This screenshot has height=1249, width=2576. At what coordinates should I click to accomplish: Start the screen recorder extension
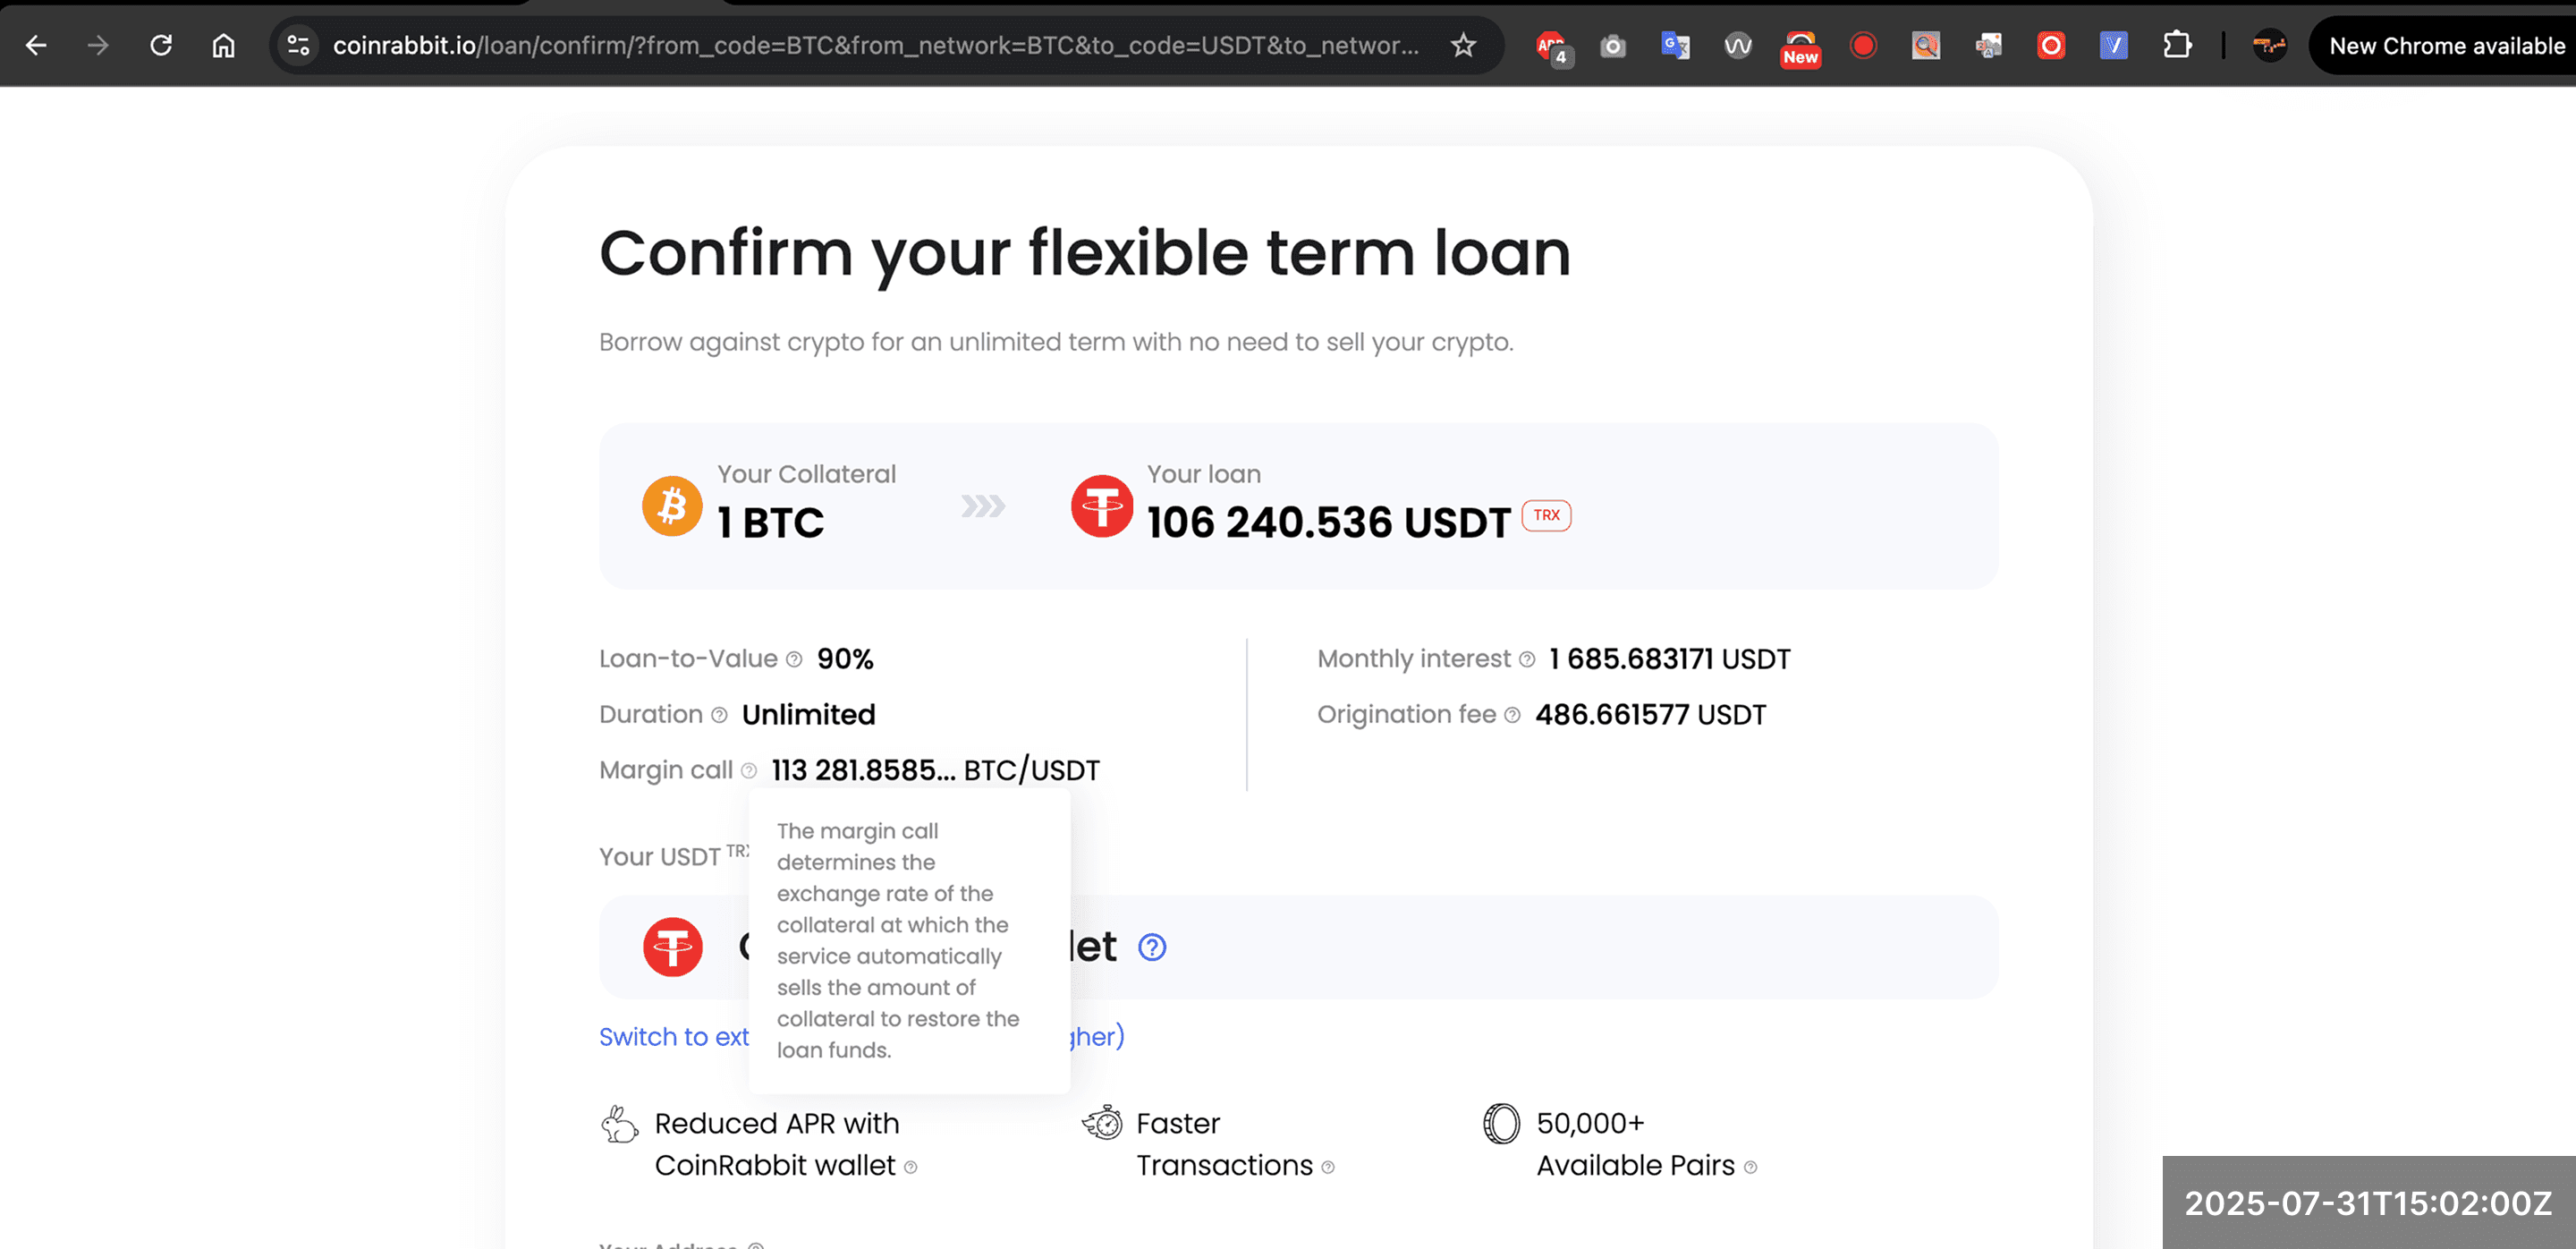click(1862, 45)
